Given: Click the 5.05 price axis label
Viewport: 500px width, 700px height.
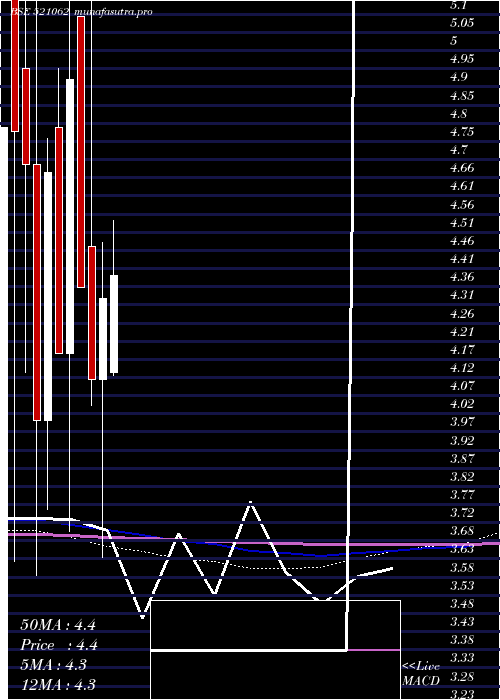Looking at the screenshot, I should 462,23.
